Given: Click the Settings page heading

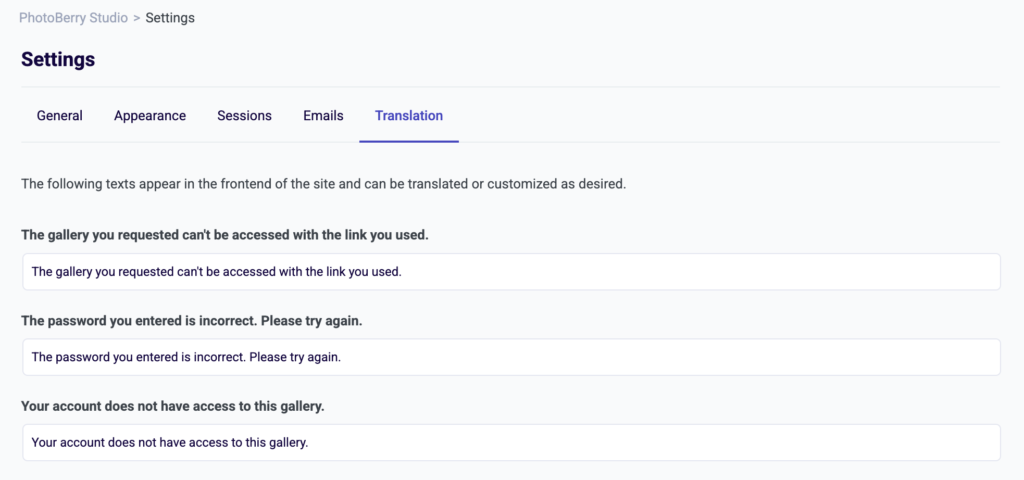Looking at the screenshot, I should coord(58,60).
